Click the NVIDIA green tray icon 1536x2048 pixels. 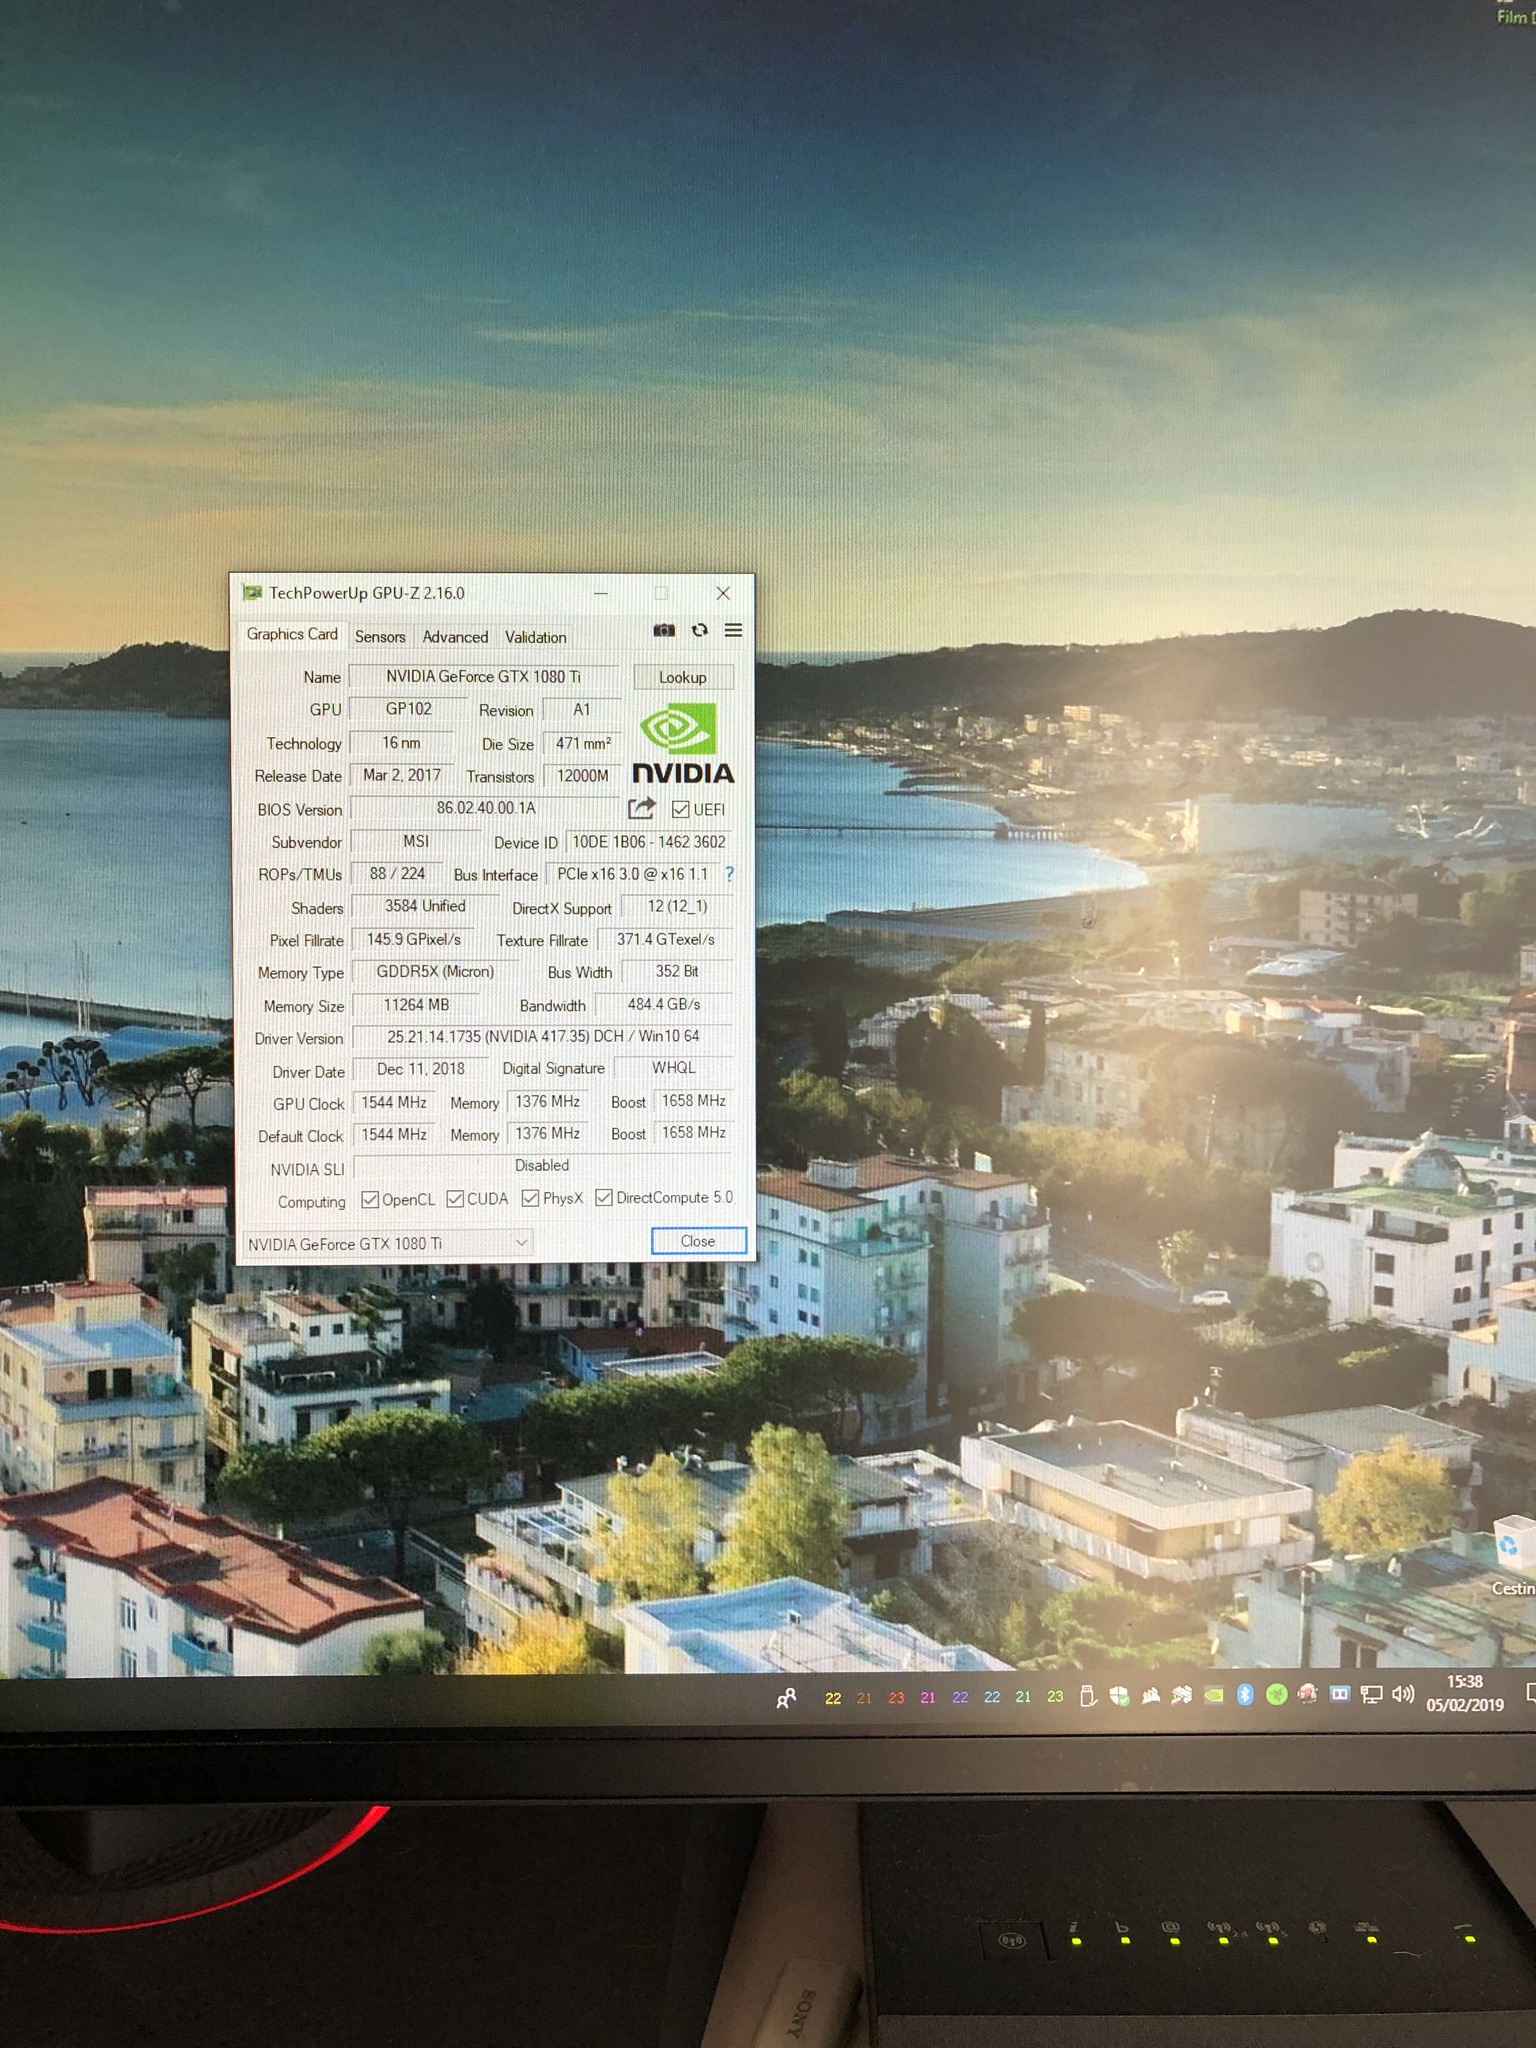click(1214, 1695)
